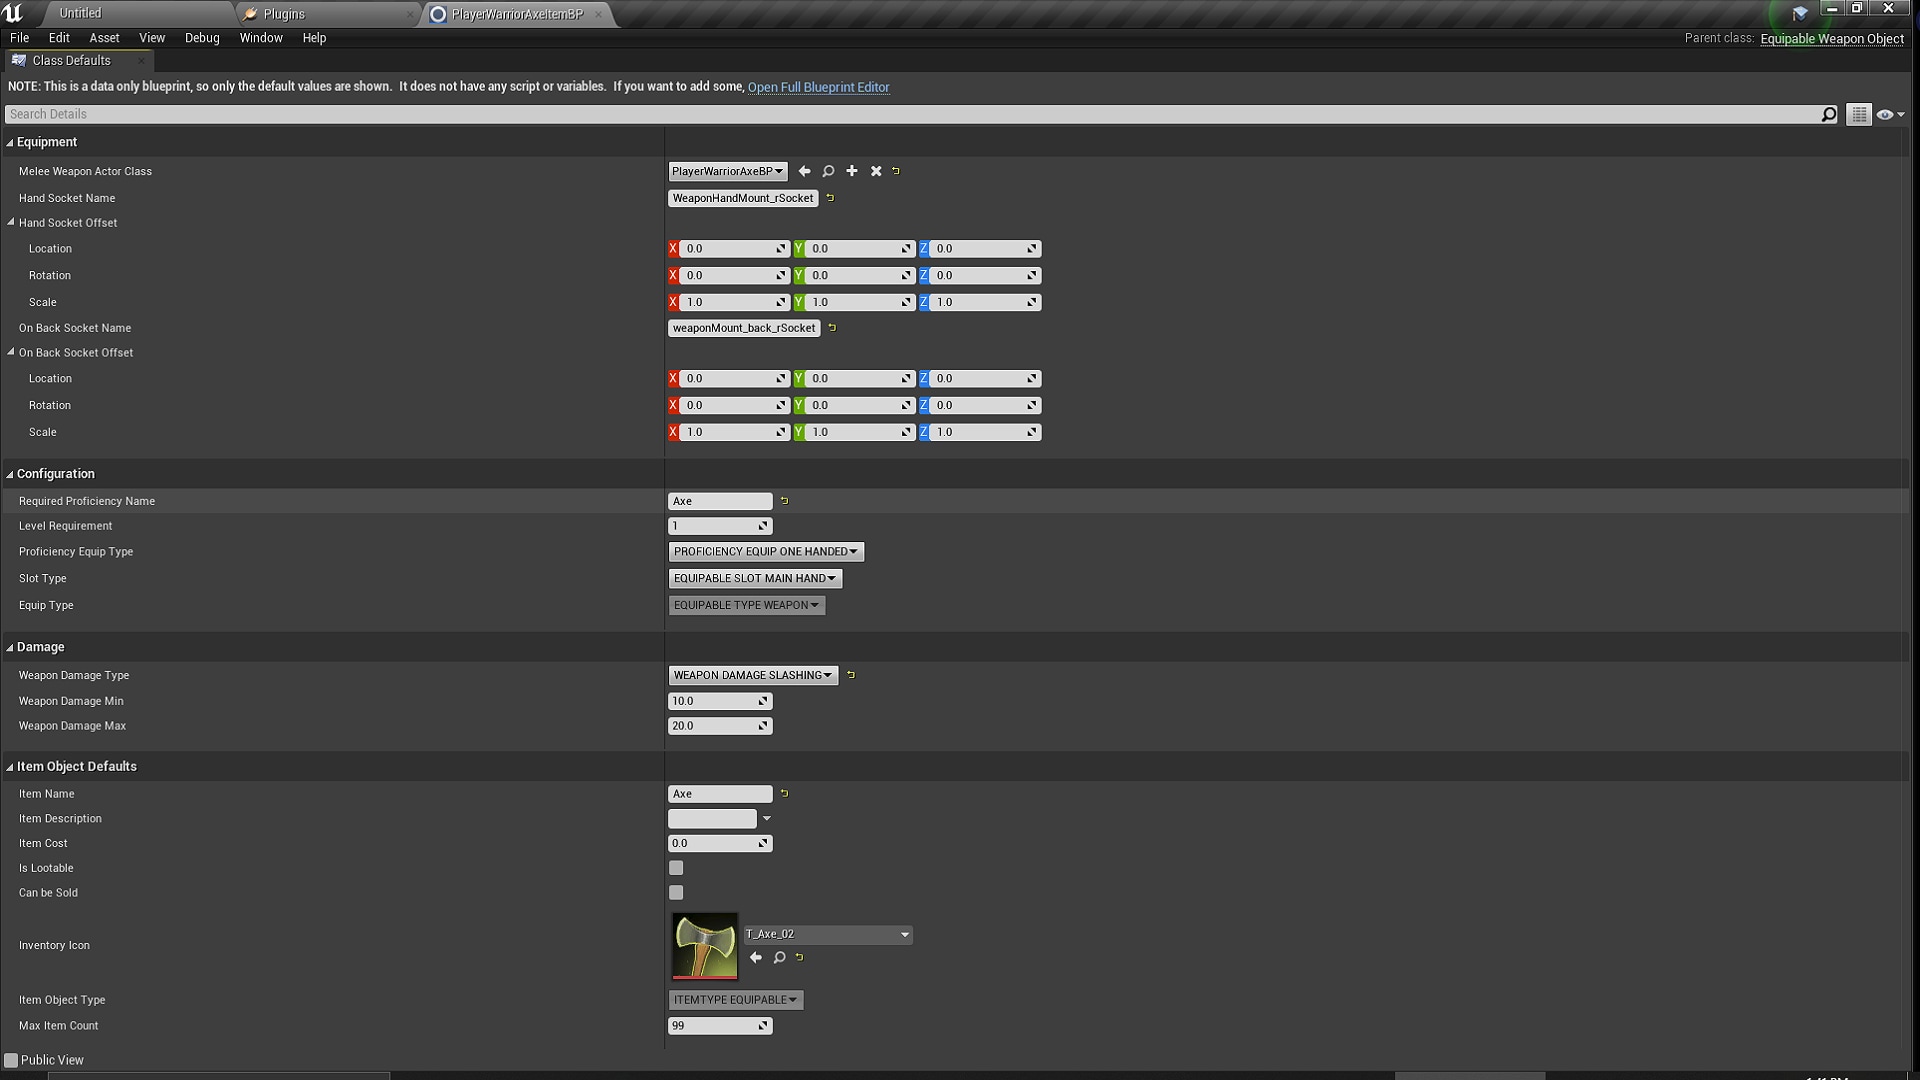Expand the Item Description dropdown arrow
This screenshot has height=1080, width=1920.
(x=766, y=818)
